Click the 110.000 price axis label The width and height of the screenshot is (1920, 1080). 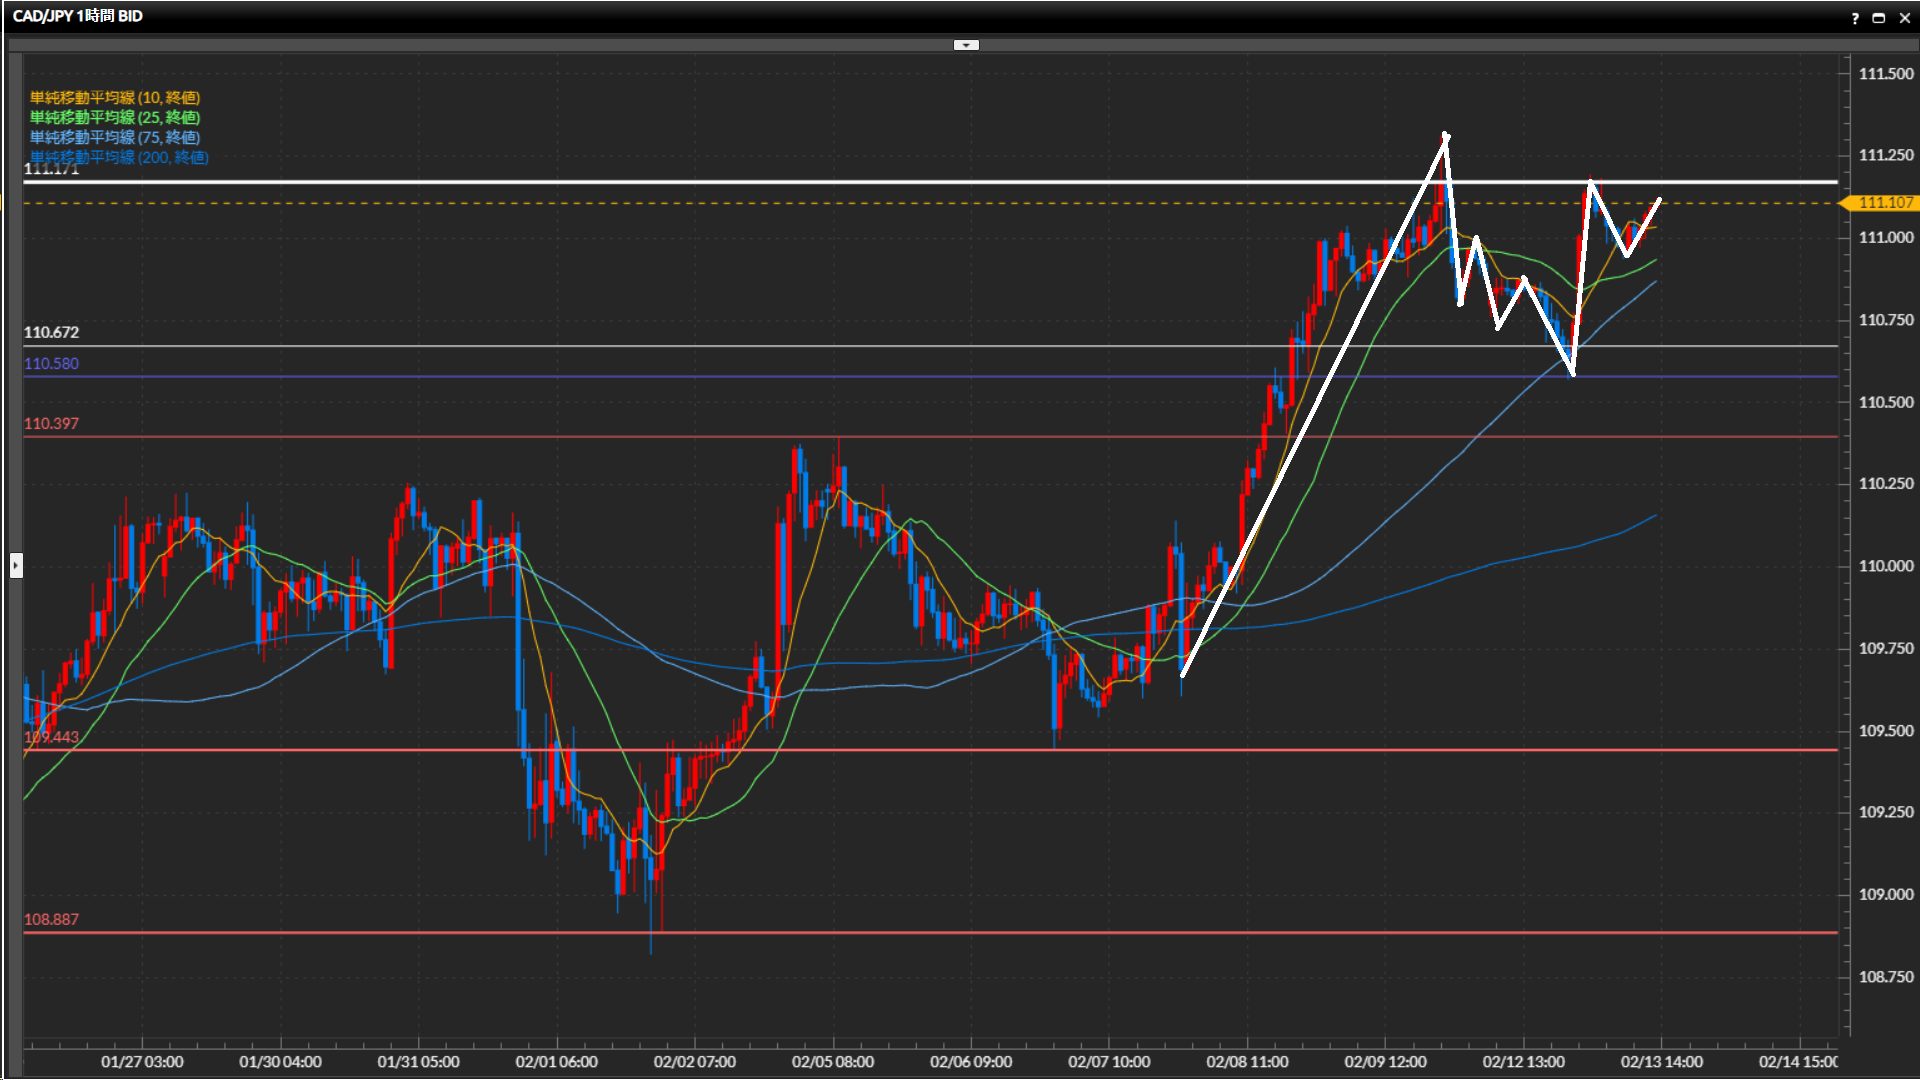click(1885, 566)
